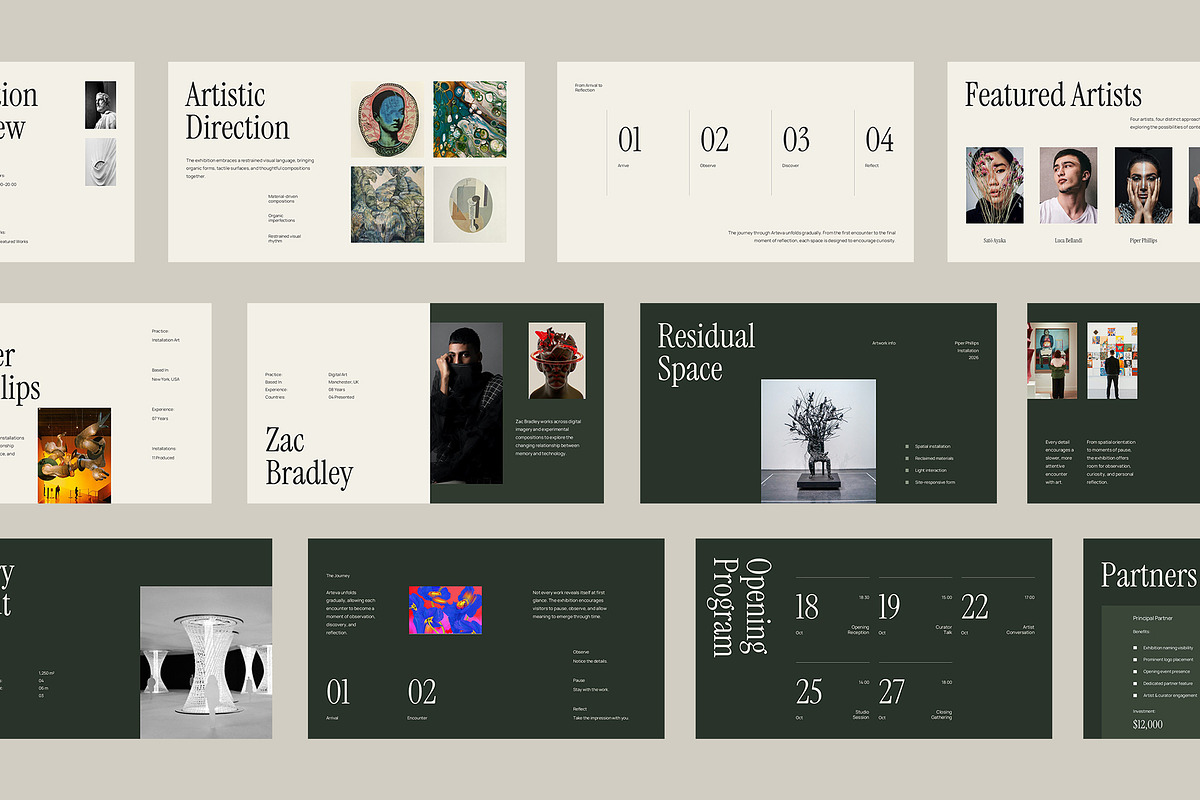This screenshot has height=800, width=1200.
Task: Click the 'Piper Phillips' name caption under portrait
Action: (x=1143, y=241)
